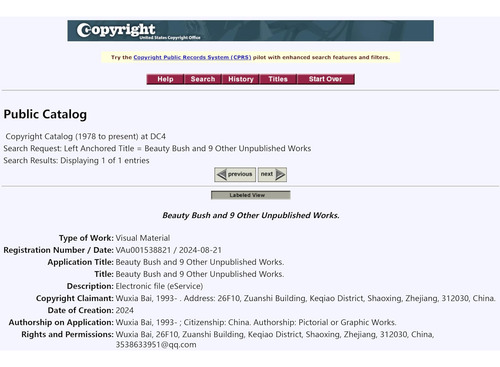Go to the previous record
Image resolution: width=500 pixels, height=367 pixels.
click(x=235, y=174)
